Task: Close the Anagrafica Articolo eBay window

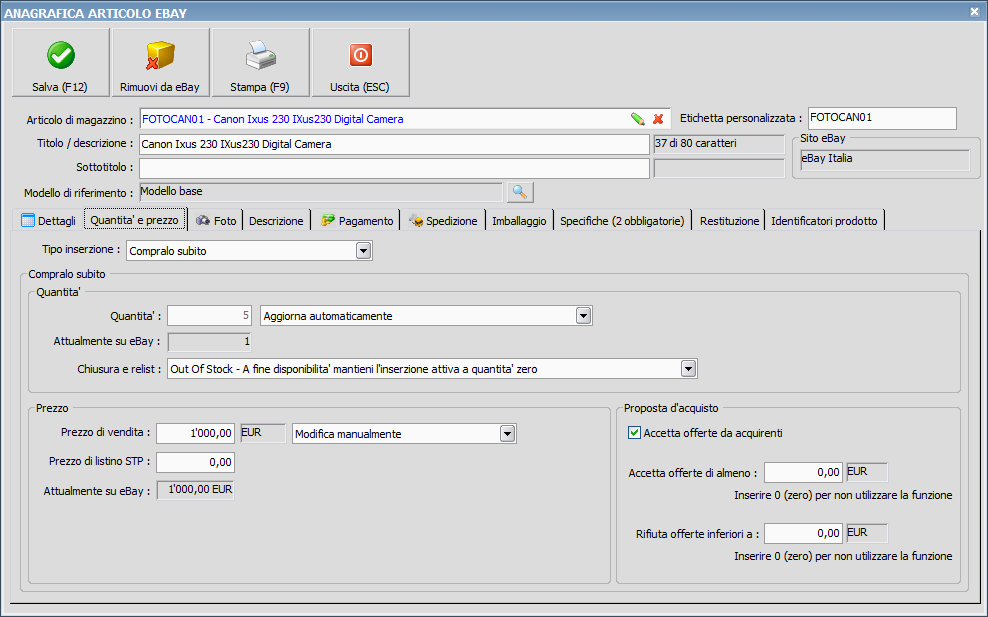Action: (974, 11)
